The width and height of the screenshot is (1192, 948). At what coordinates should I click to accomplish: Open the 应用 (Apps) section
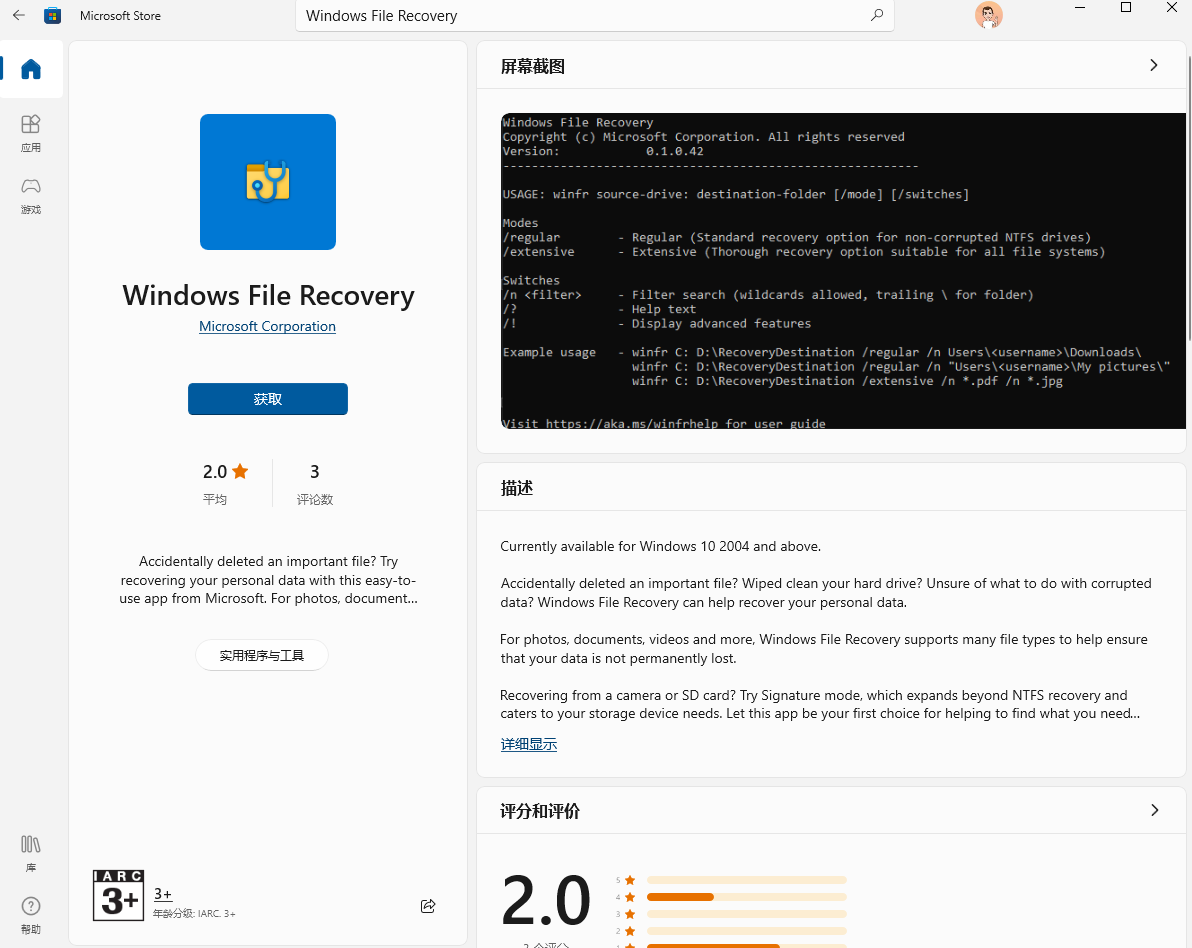tap(31, 132)
